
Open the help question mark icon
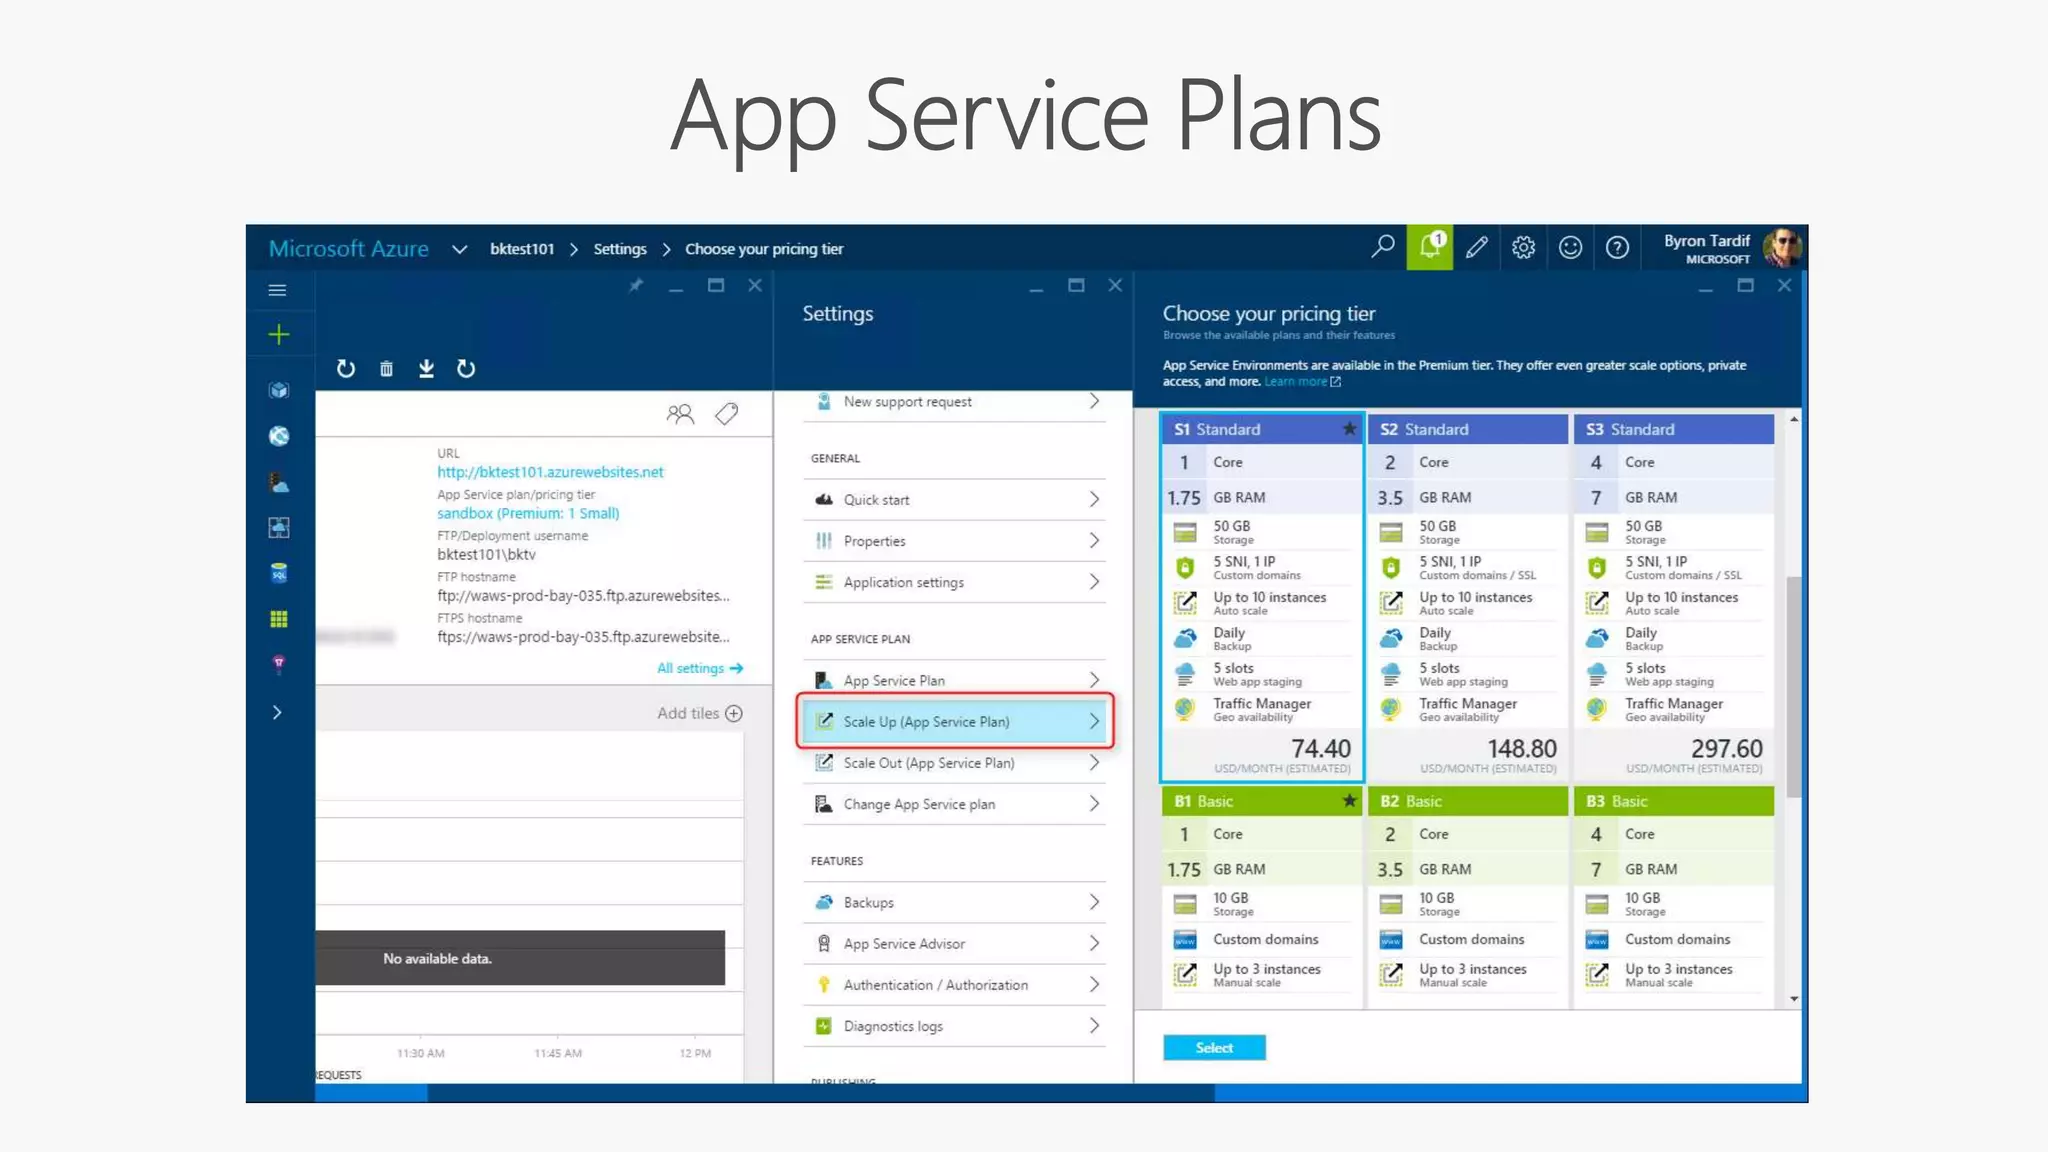pyautogui.click(x=1617, y=247)
